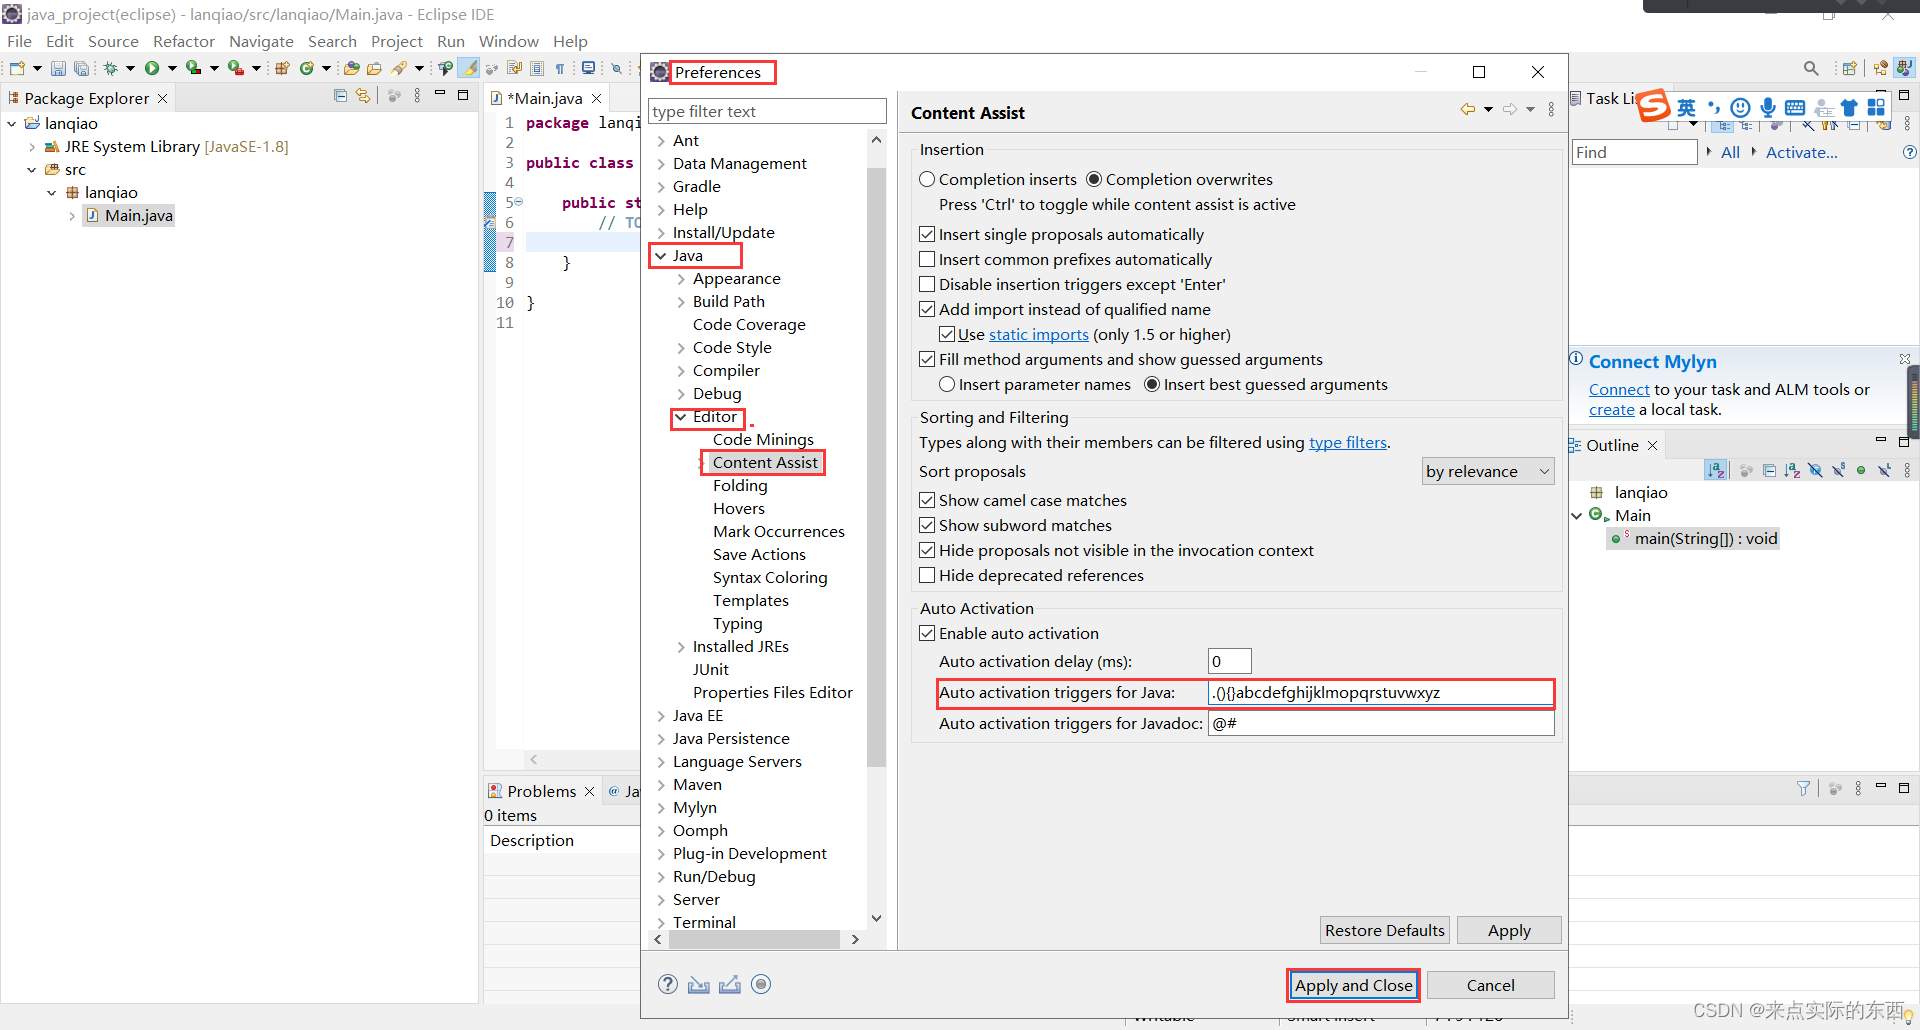Open the Window menu
Screen dimensions: 1920x1030
click(x=508, y=41)
